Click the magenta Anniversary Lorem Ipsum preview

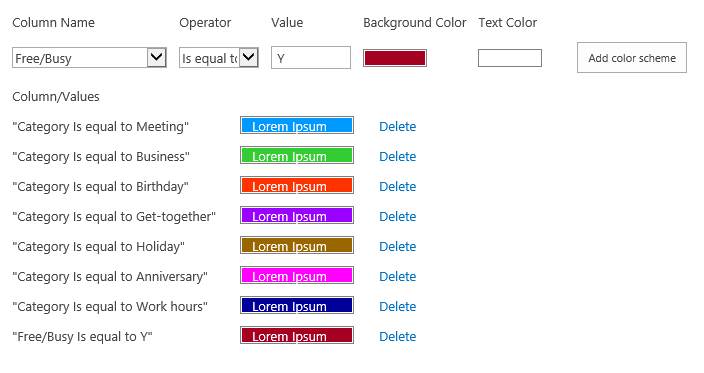(297, 276)
